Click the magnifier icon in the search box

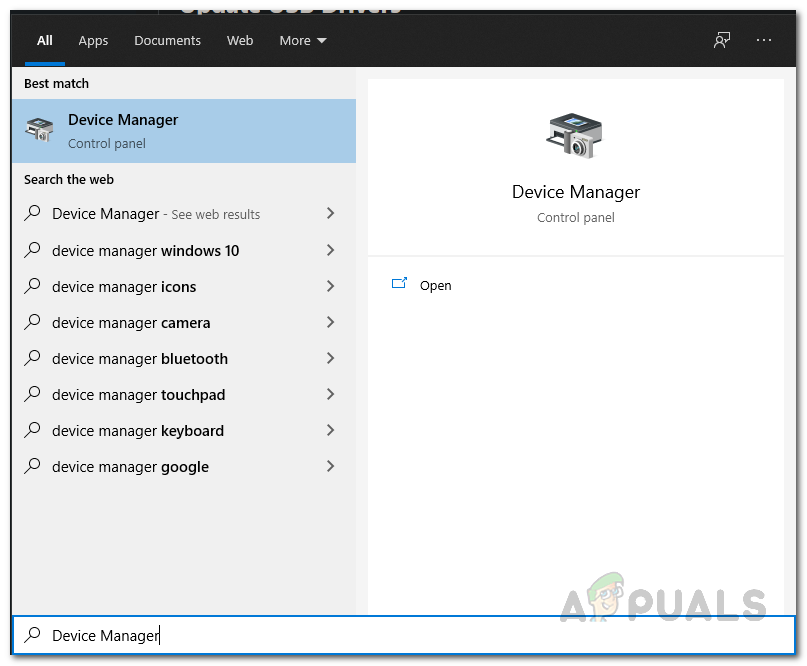click(x=32, y=635)
